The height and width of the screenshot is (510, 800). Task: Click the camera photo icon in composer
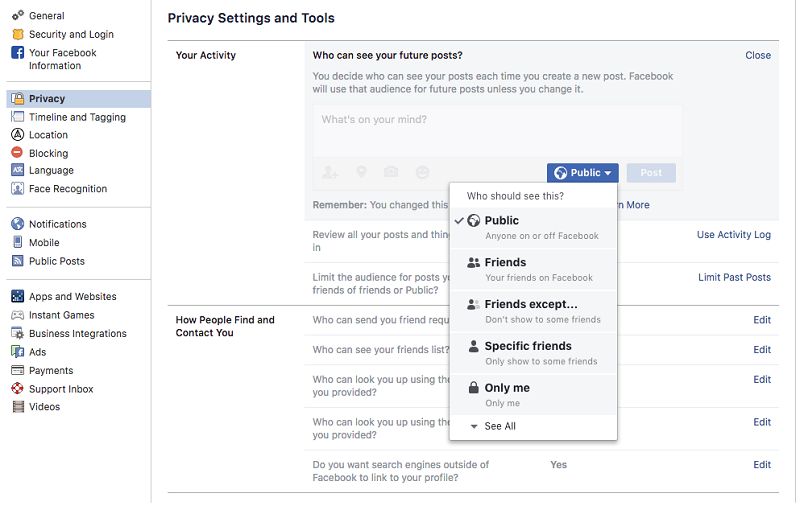391,172
